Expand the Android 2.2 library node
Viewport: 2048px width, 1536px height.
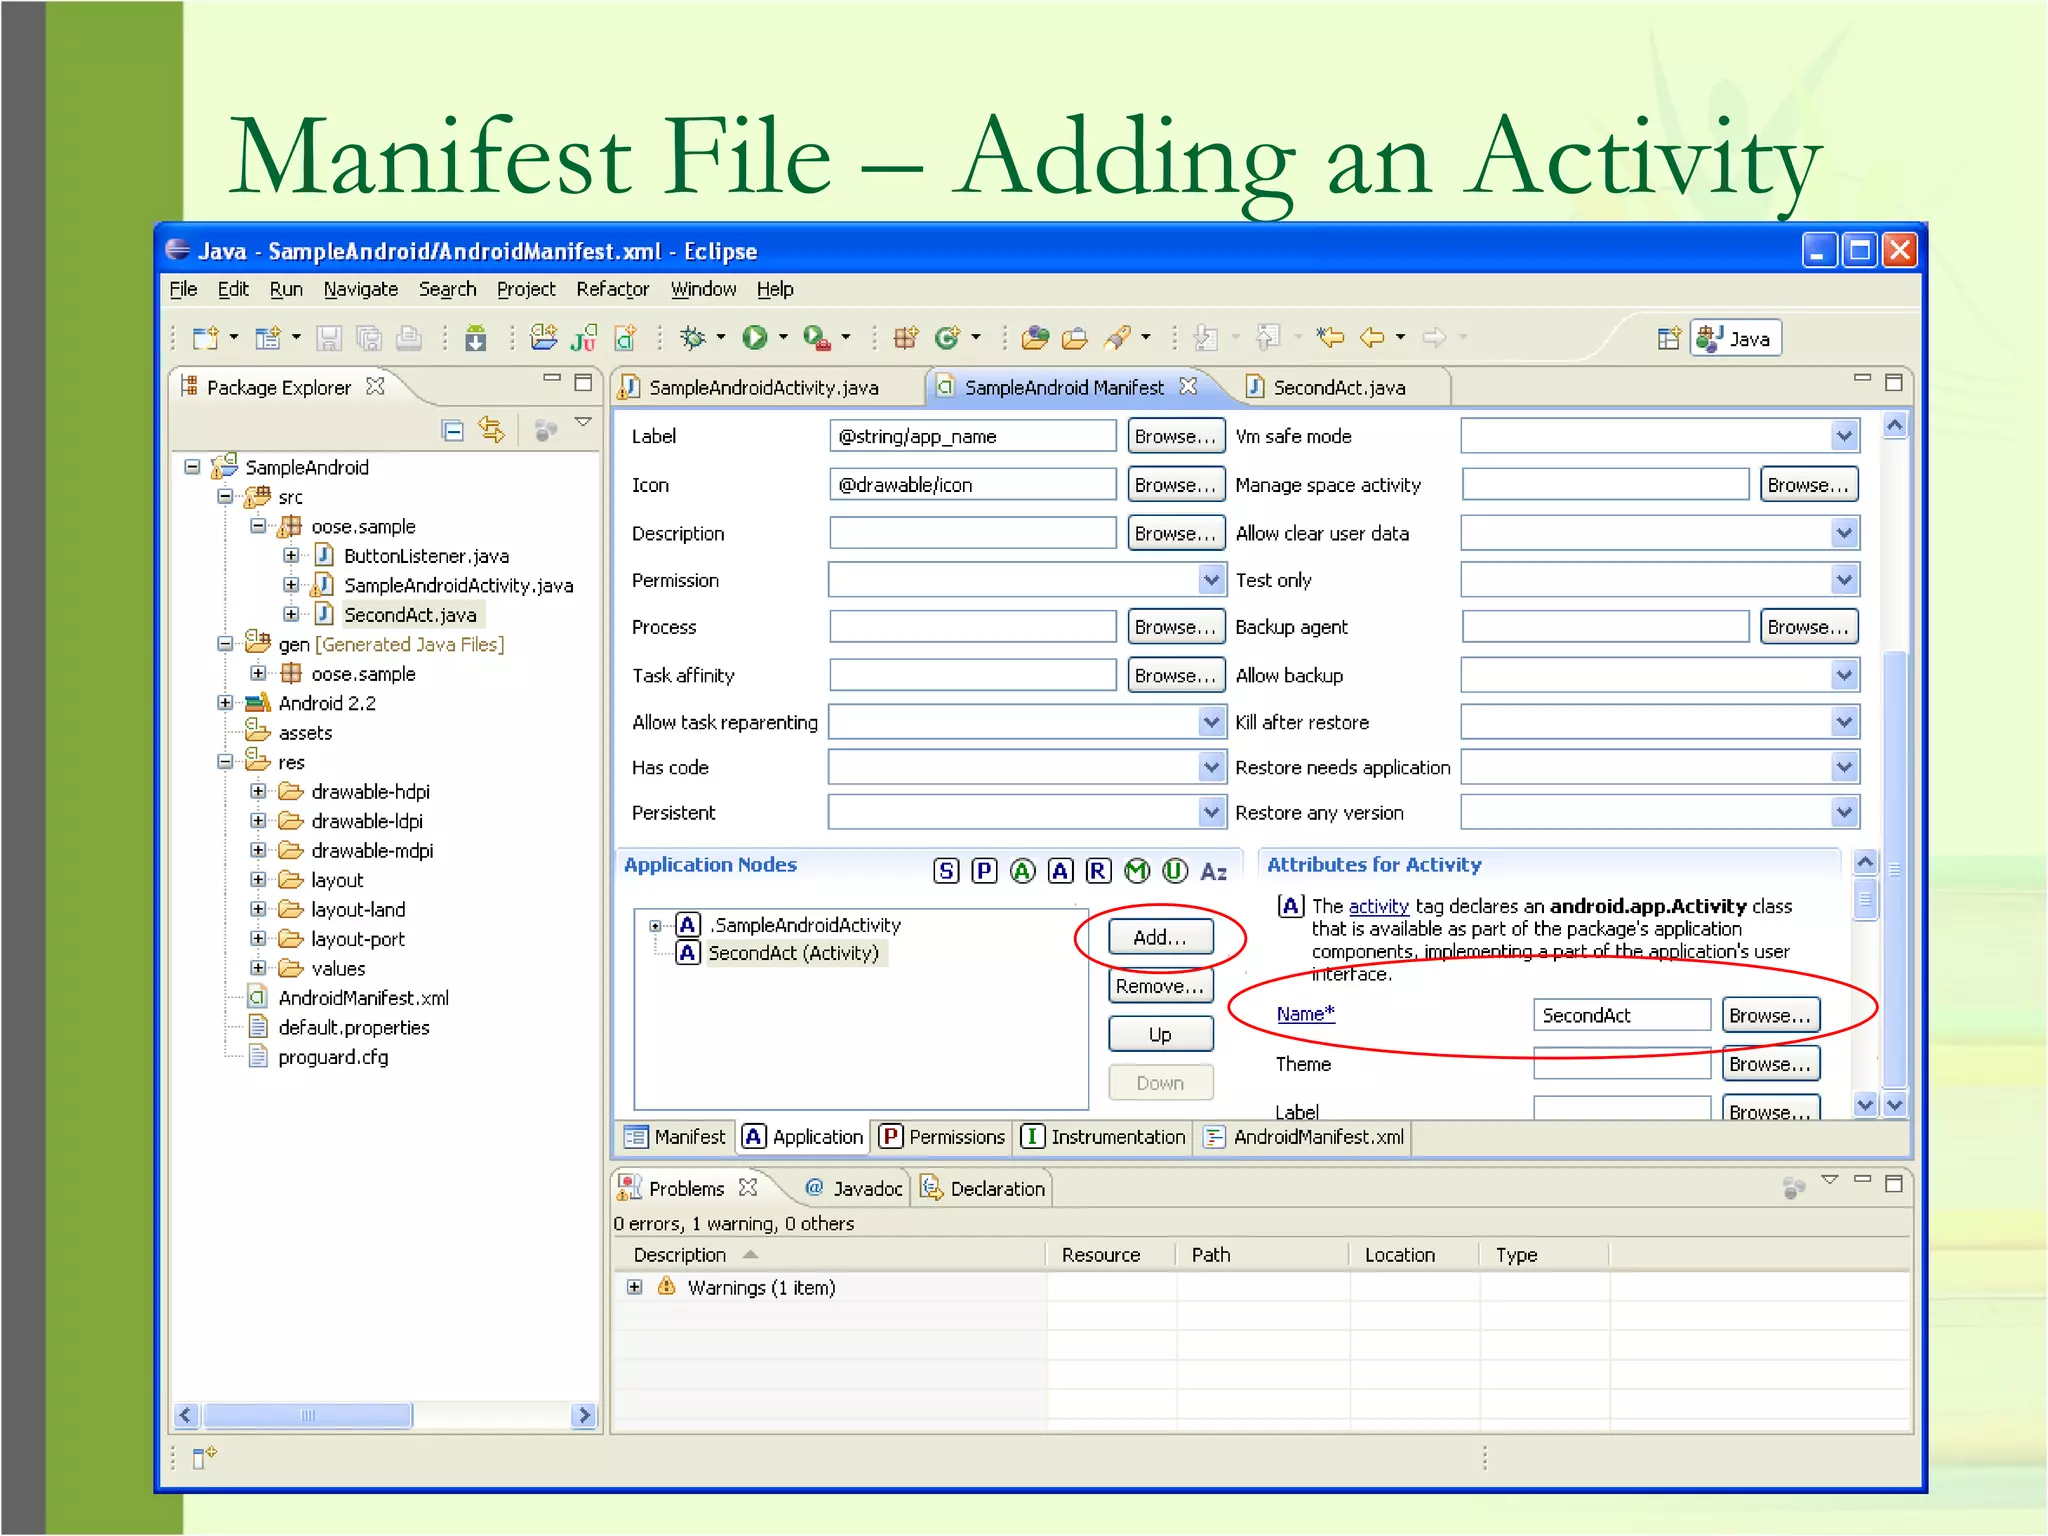pos(225,703)
